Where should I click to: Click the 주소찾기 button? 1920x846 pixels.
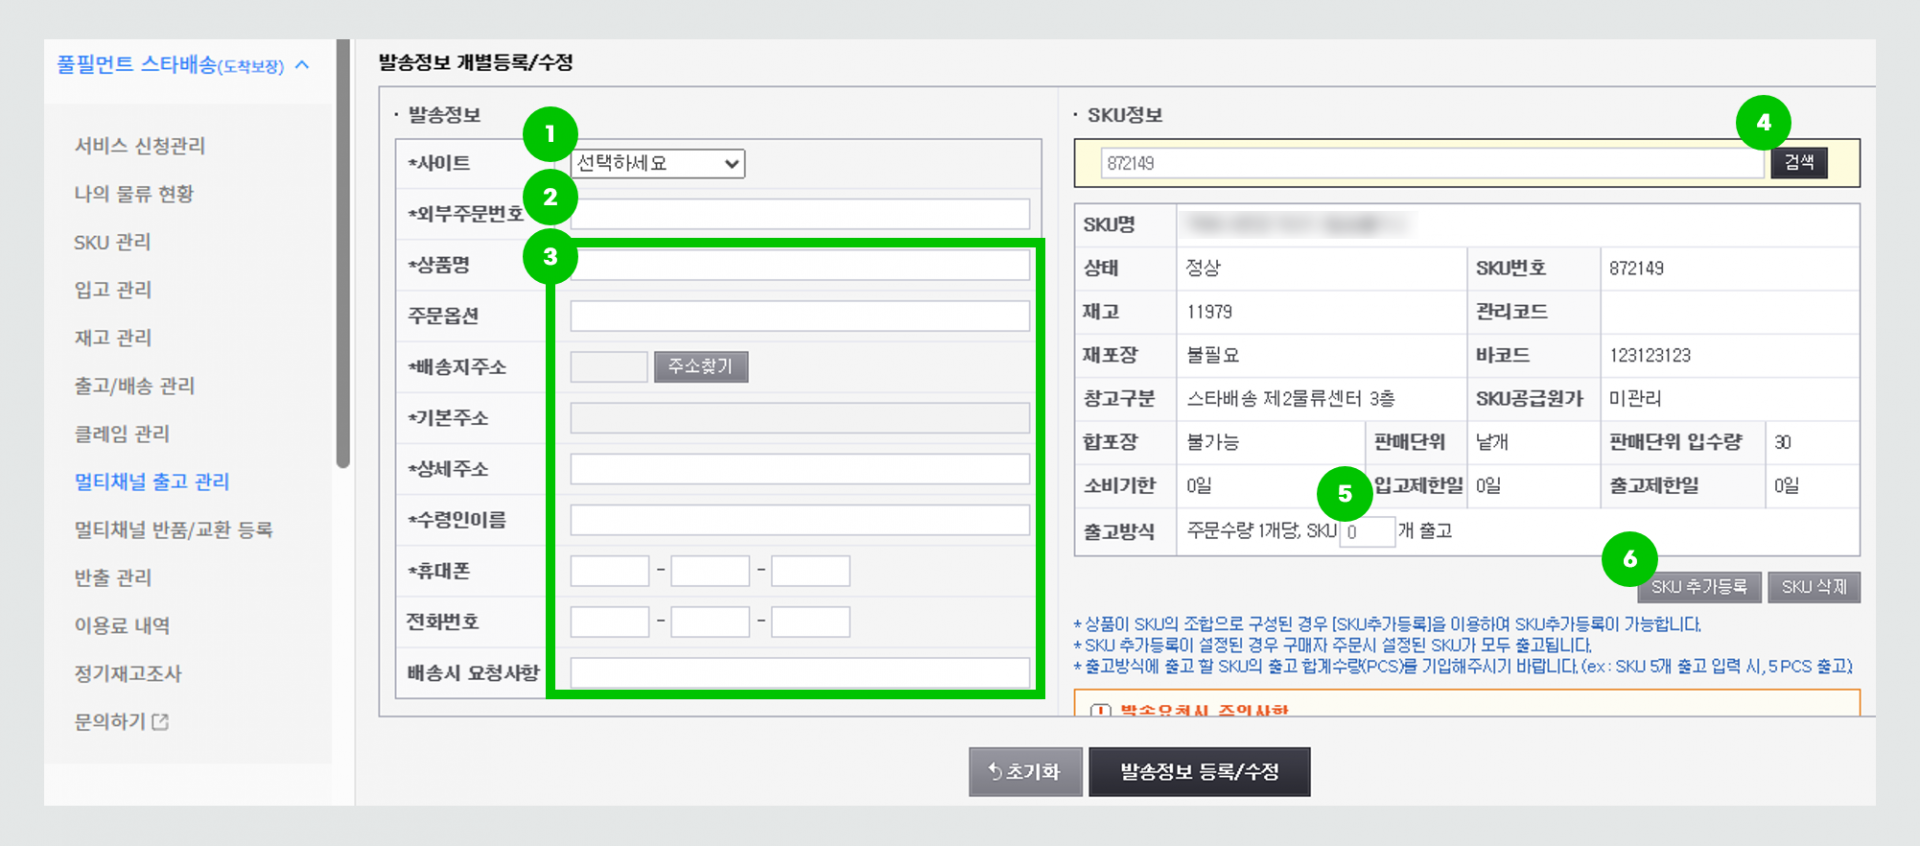(701, 367)
